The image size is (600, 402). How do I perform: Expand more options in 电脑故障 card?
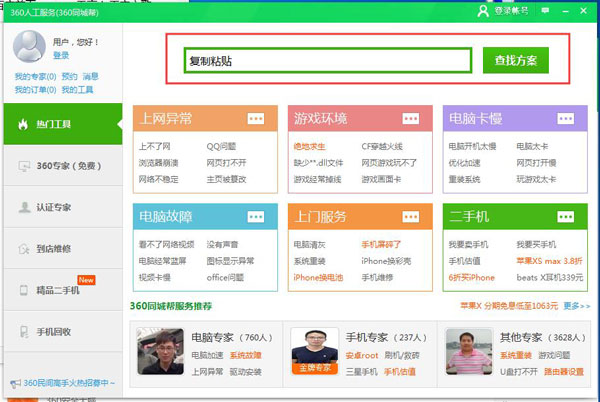pyautogui.click(x=256, y=217)
